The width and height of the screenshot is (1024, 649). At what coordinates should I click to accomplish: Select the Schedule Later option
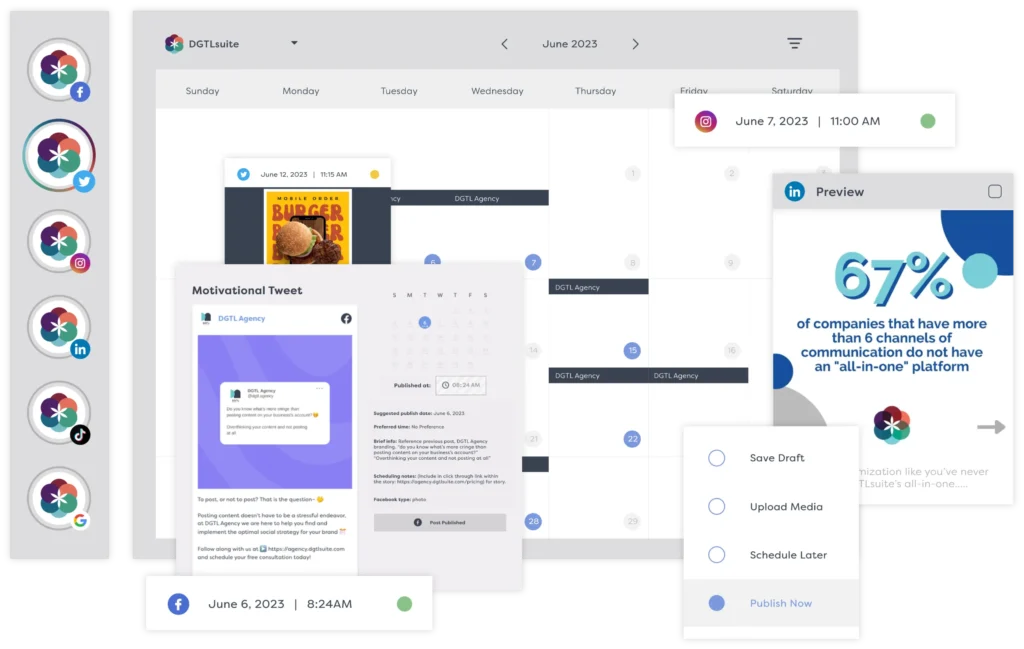pyautogui.click(x=771, y=555)
